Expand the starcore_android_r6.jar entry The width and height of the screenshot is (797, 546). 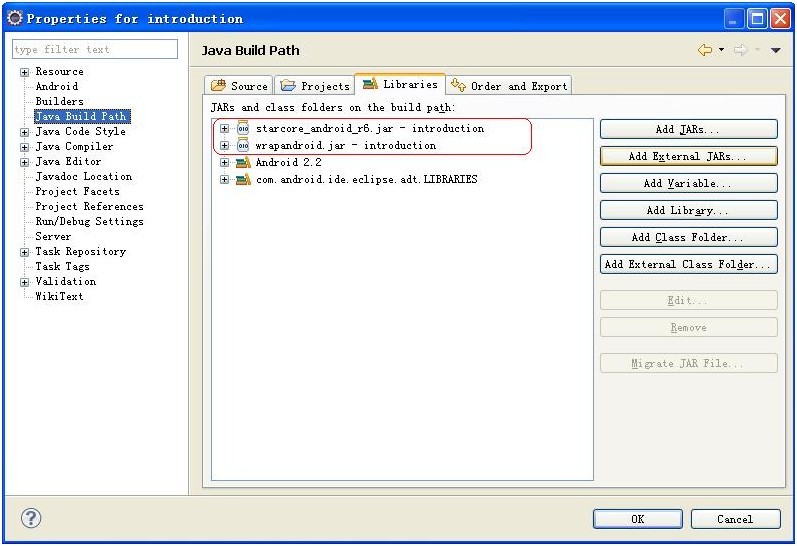click(x=225, y=129)
